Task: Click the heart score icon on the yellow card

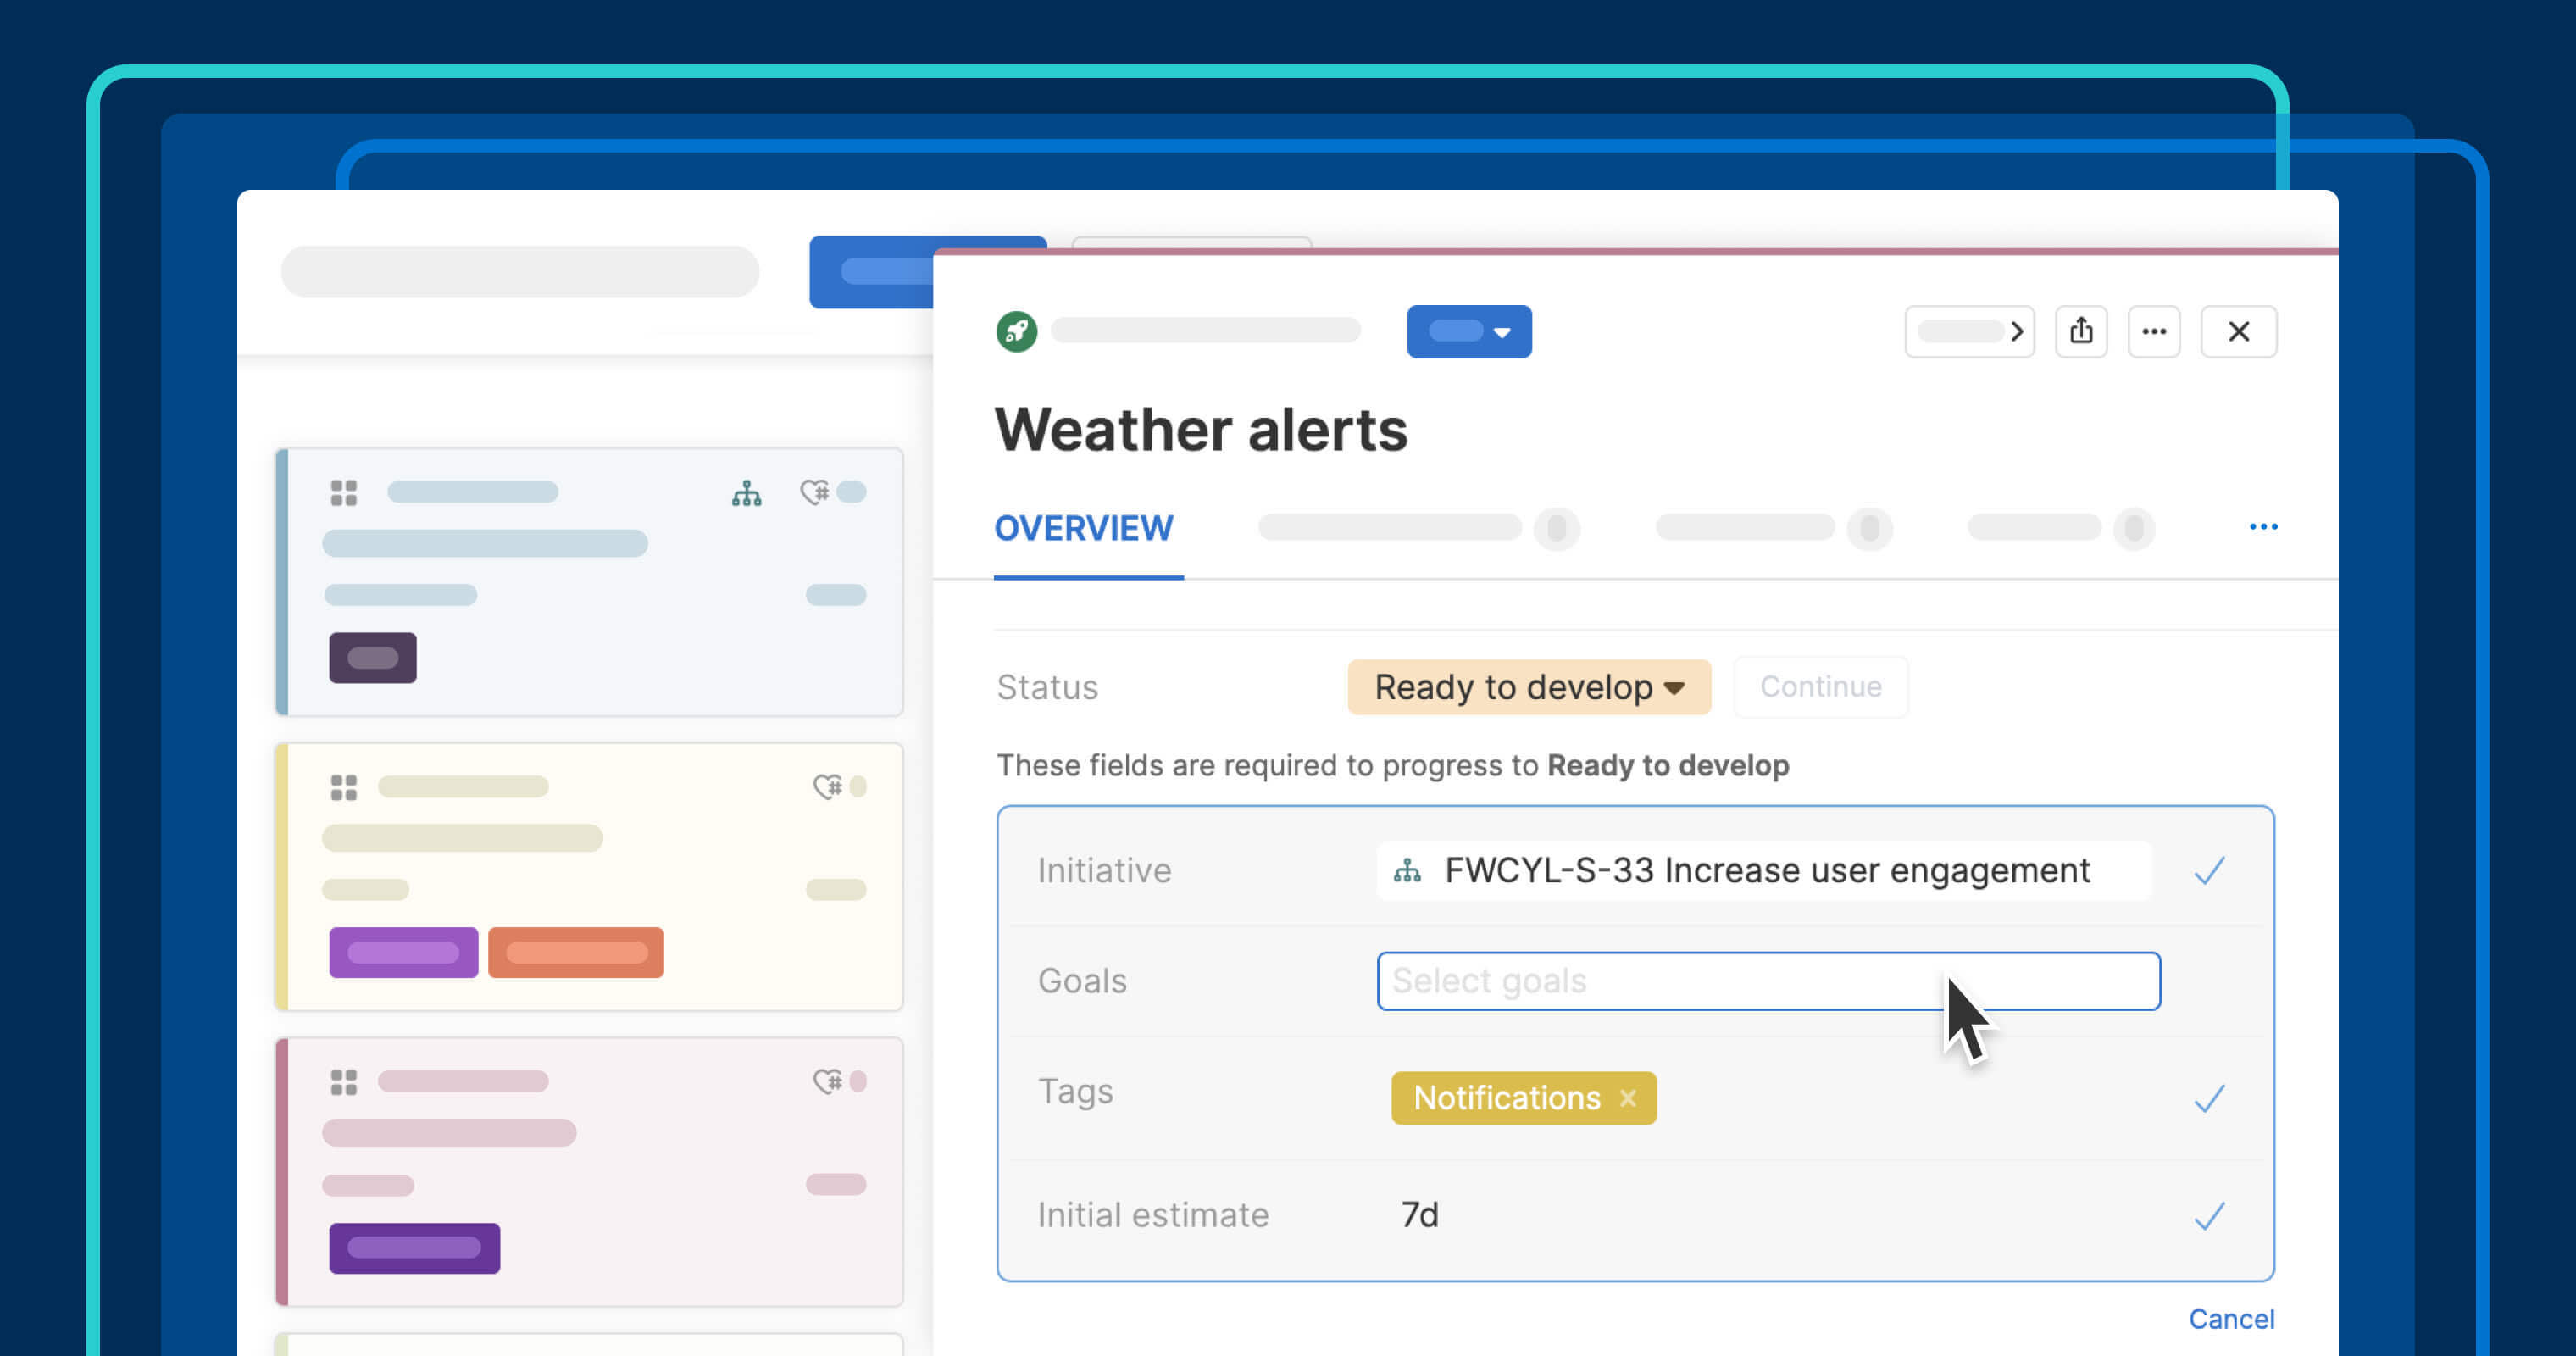Action: [x=827, y=787]
